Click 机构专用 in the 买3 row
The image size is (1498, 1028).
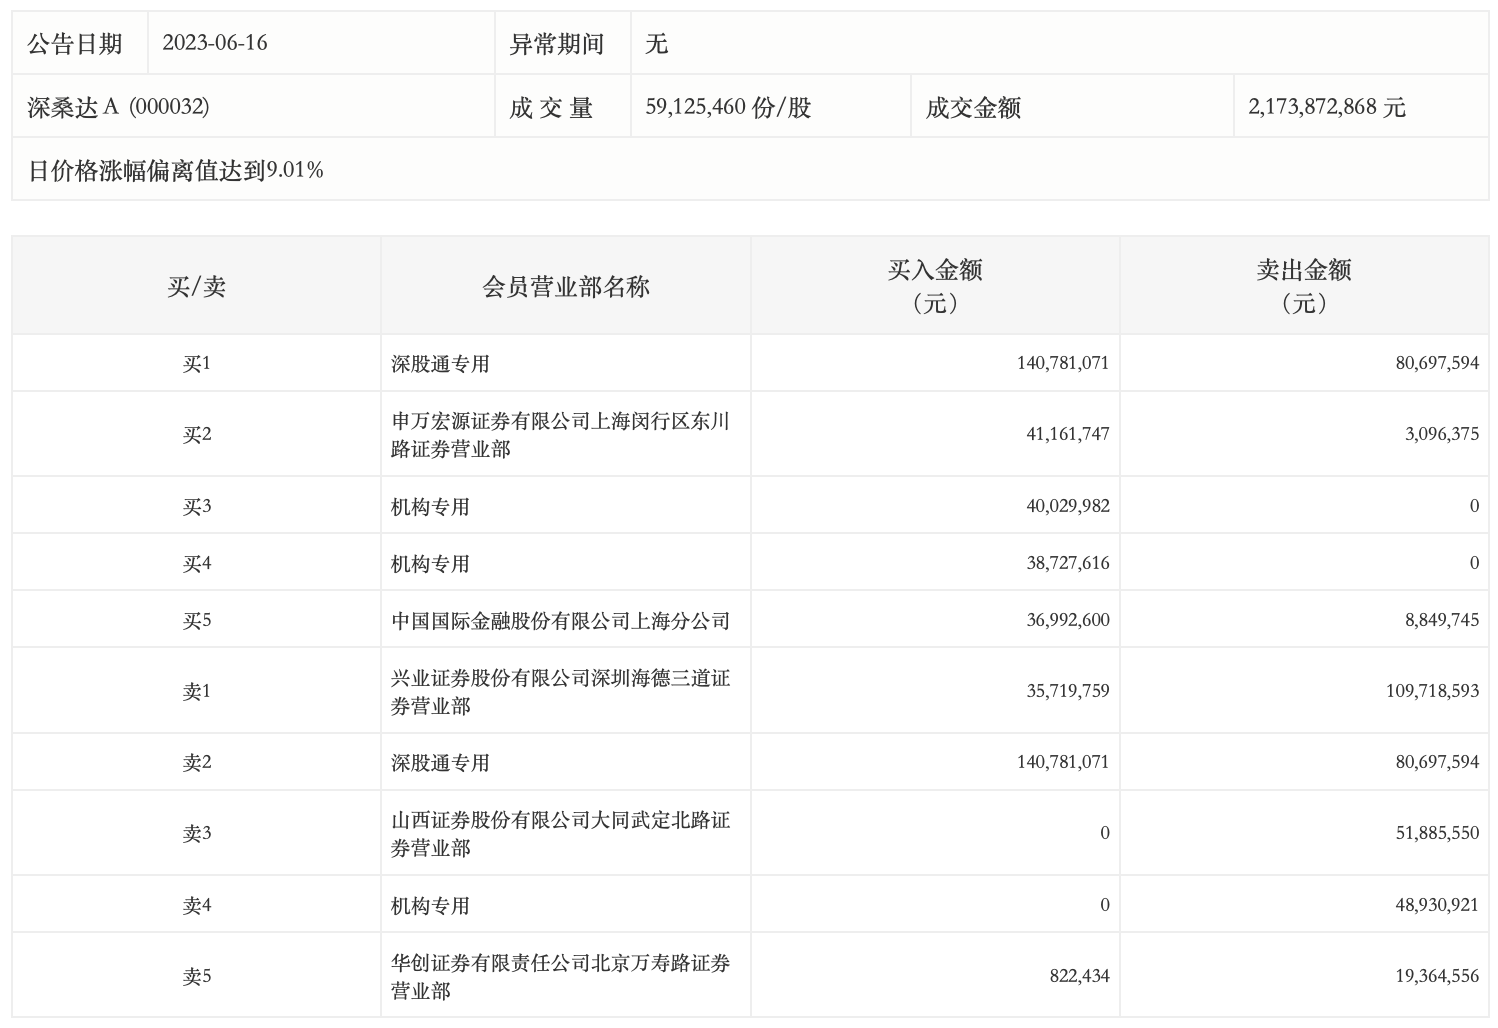pyautogui.click(x=430, y=507)
